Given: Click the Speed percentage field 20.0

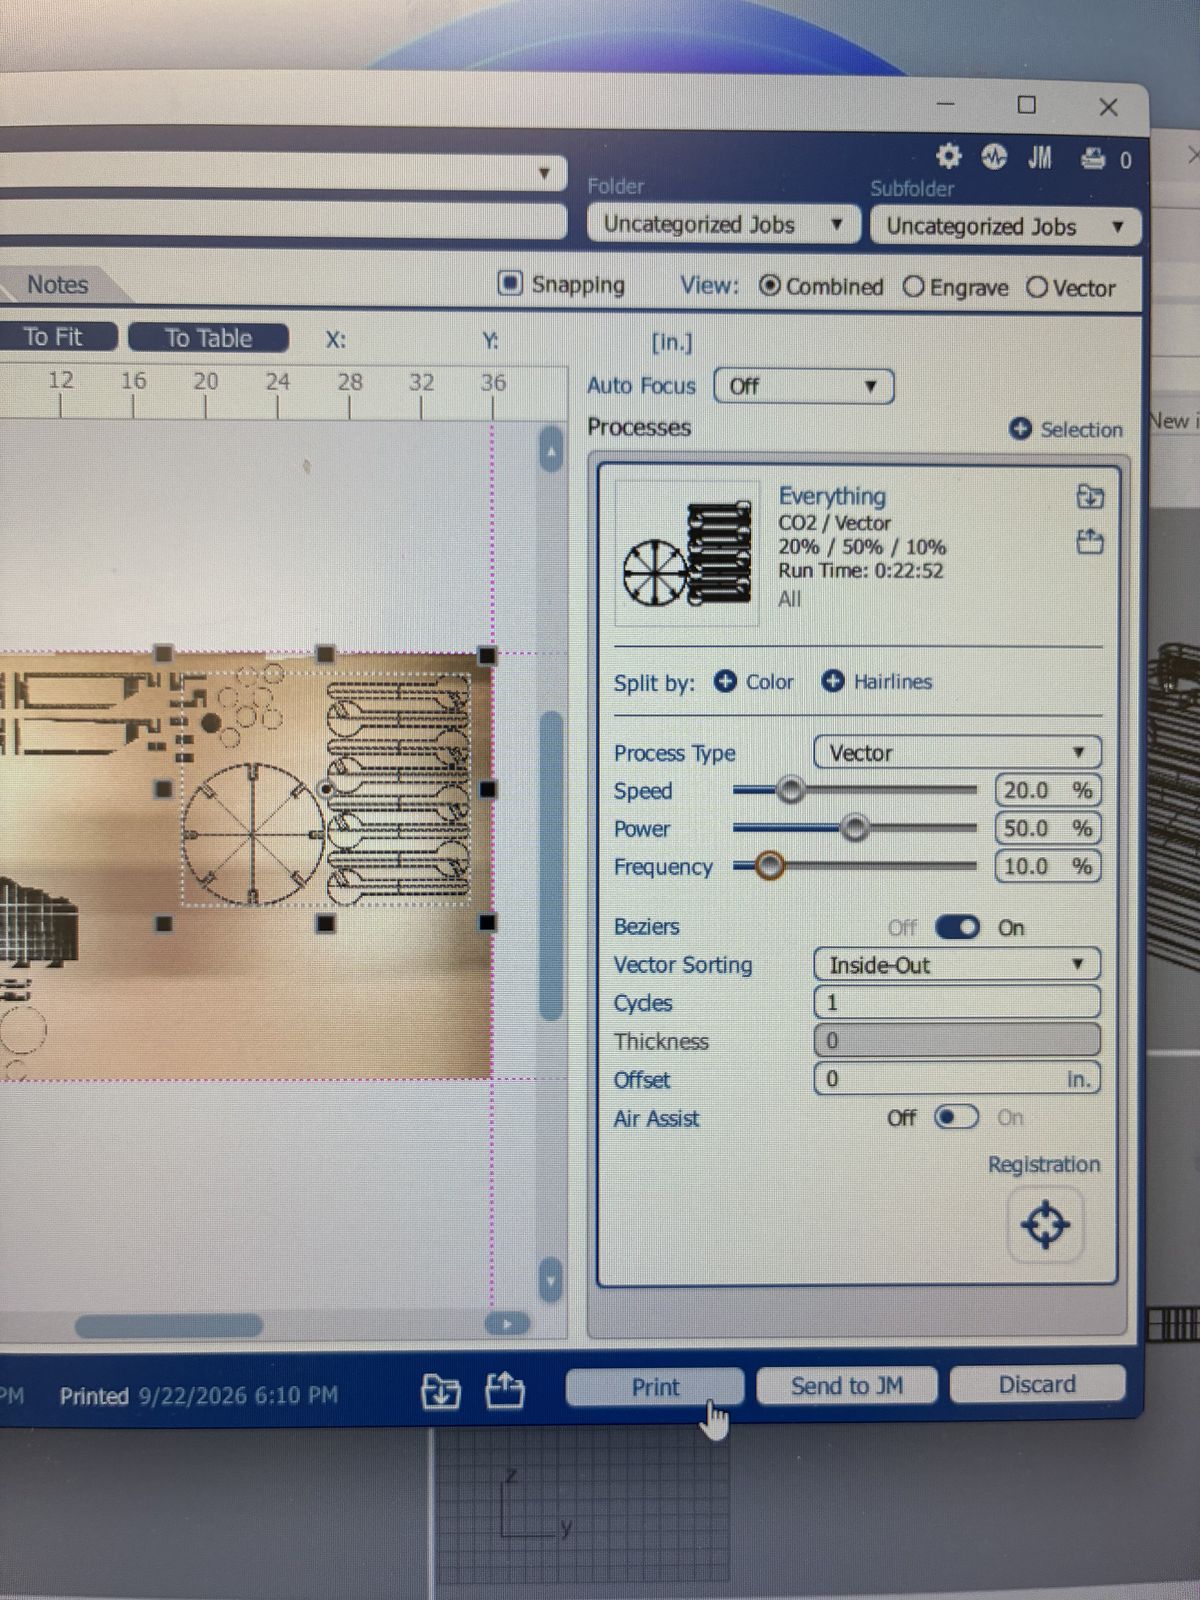Looking at the screenshot, I should pyautogui.click(x=1047, y=790).
